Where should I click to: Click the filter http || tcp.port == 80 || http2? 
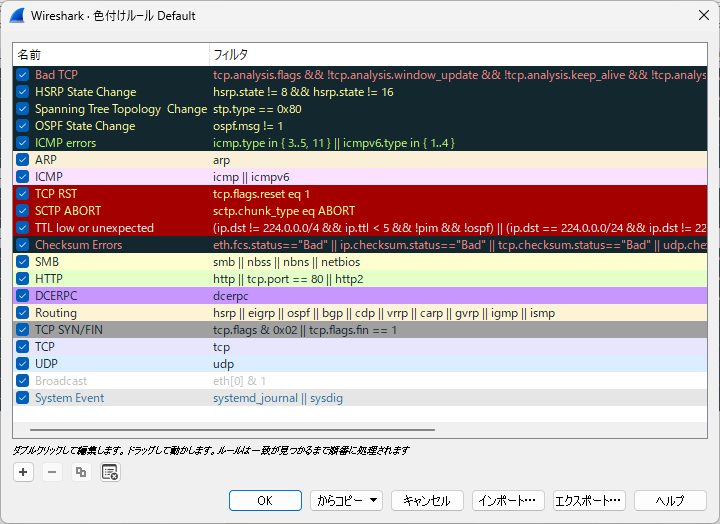(288, 279)
